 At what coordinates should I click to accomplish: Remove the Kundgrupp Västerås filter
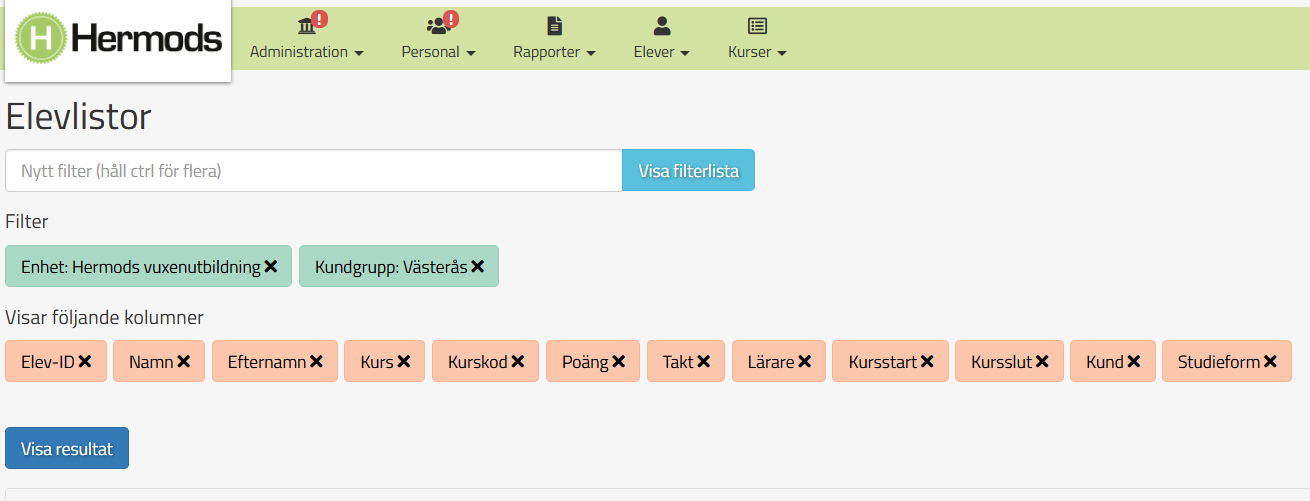[477, 267]
